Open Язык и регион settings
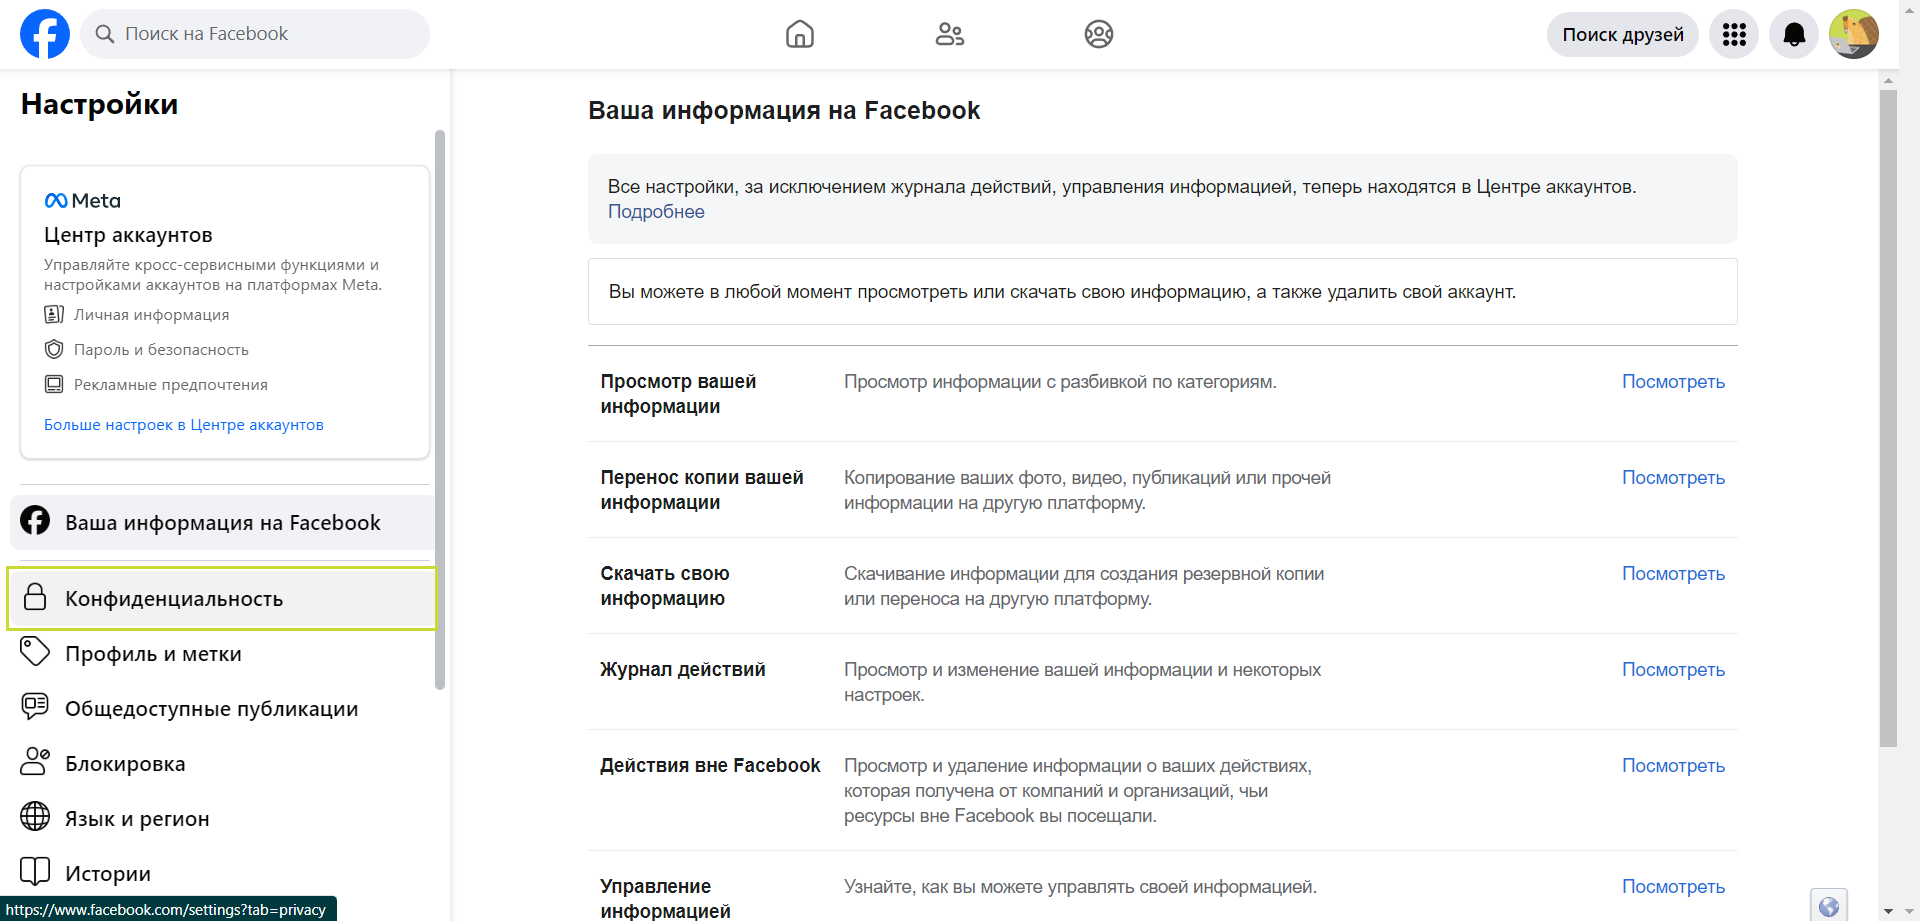This screenshot has width=1920, height=921. click(x=137, y=819)
